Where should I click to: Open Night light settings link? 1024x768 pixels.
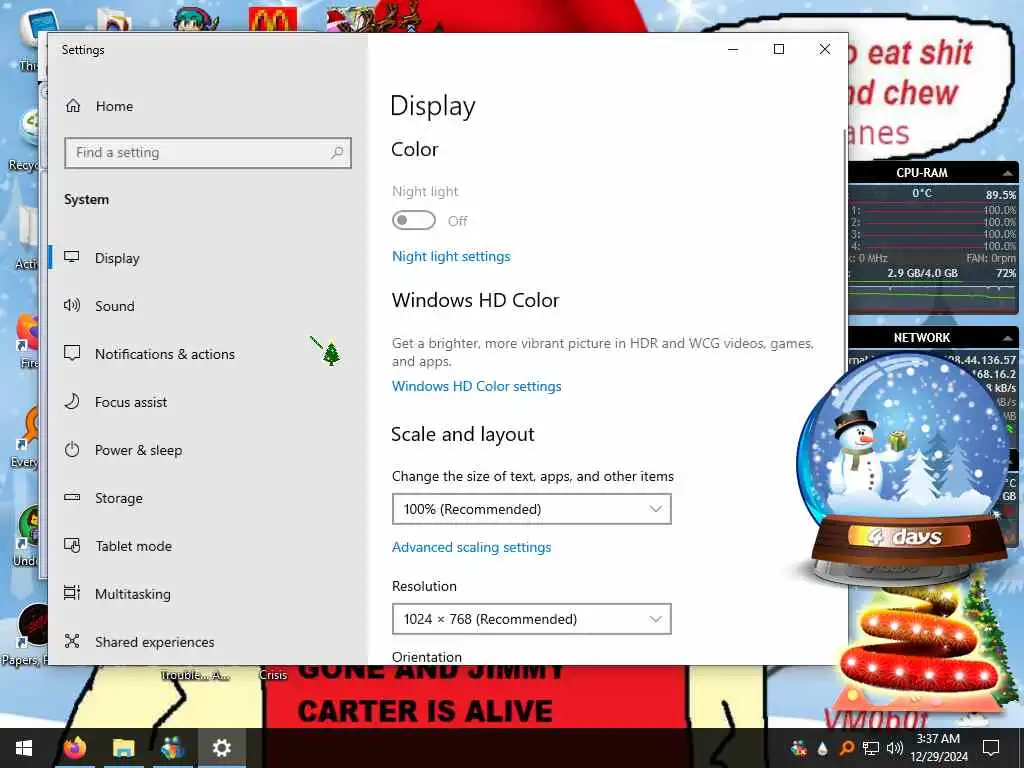point(451,256)
